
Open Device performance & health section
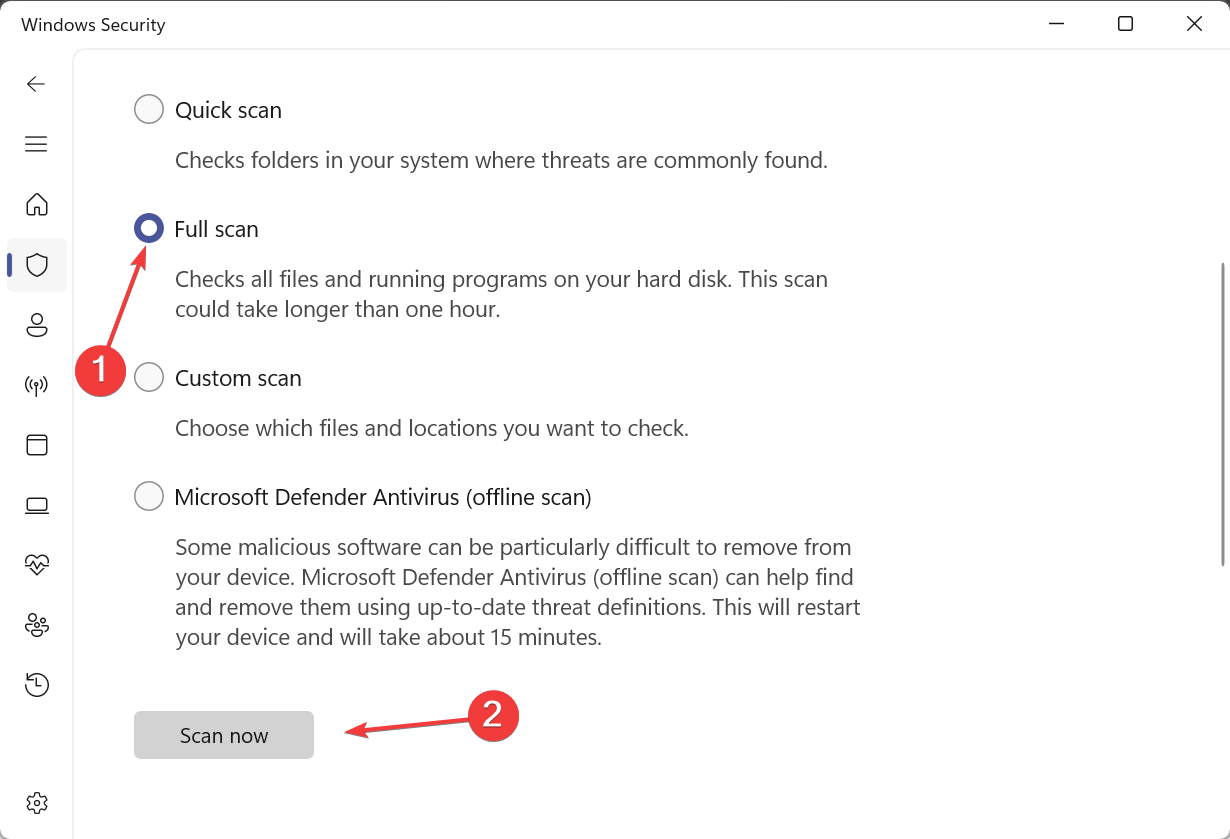tap(36, 564)
